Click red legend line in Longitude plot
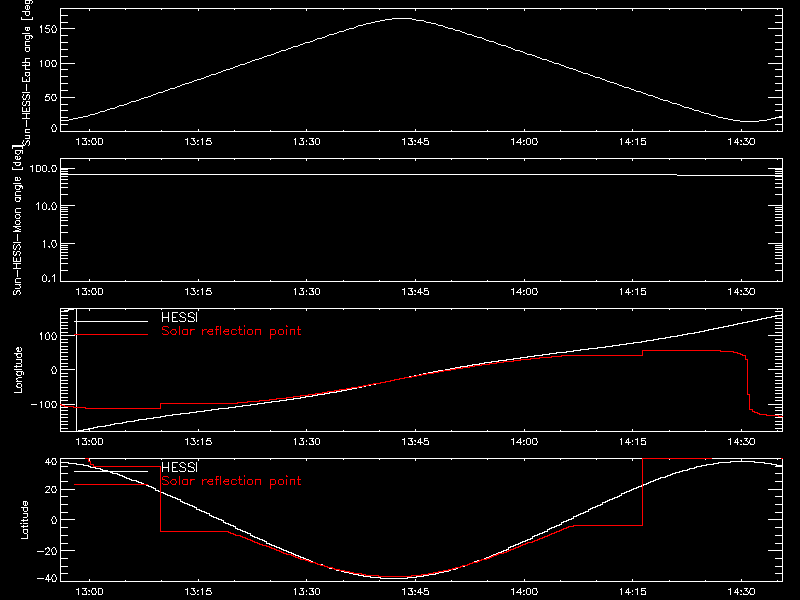 tap(111, 335)
